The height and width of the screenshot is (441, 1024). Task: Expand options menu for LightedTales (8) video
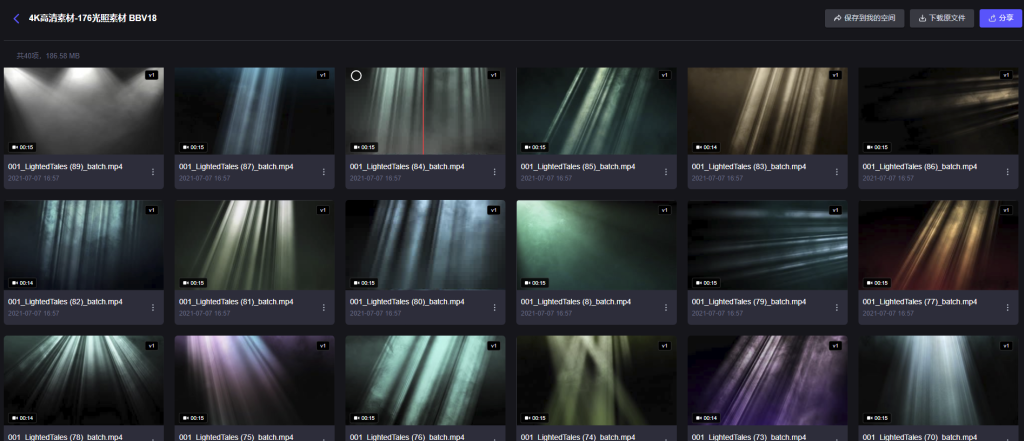click(665, 306)
